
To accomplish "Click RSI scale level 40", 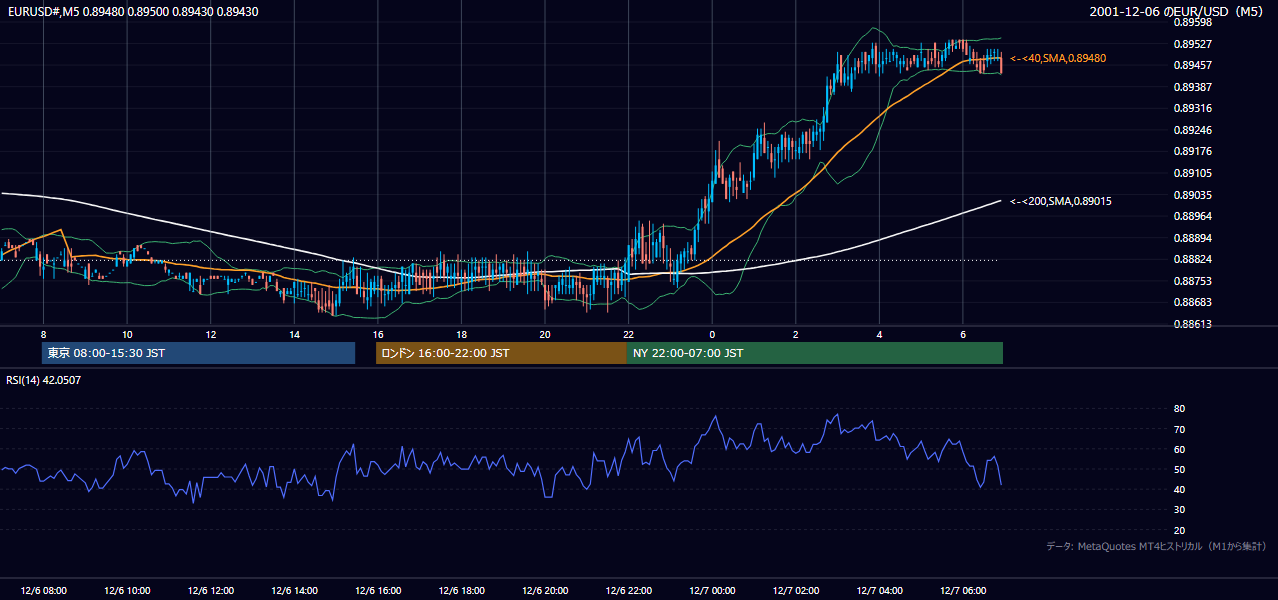I will 1179,489.
